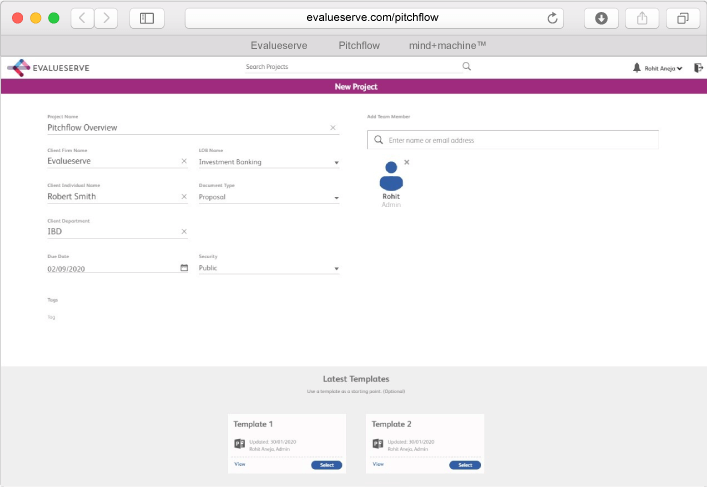This screenshot has height=487, width=707.
Task: Switch to the Pitchflow tab
Action: [x=359, y=46]
